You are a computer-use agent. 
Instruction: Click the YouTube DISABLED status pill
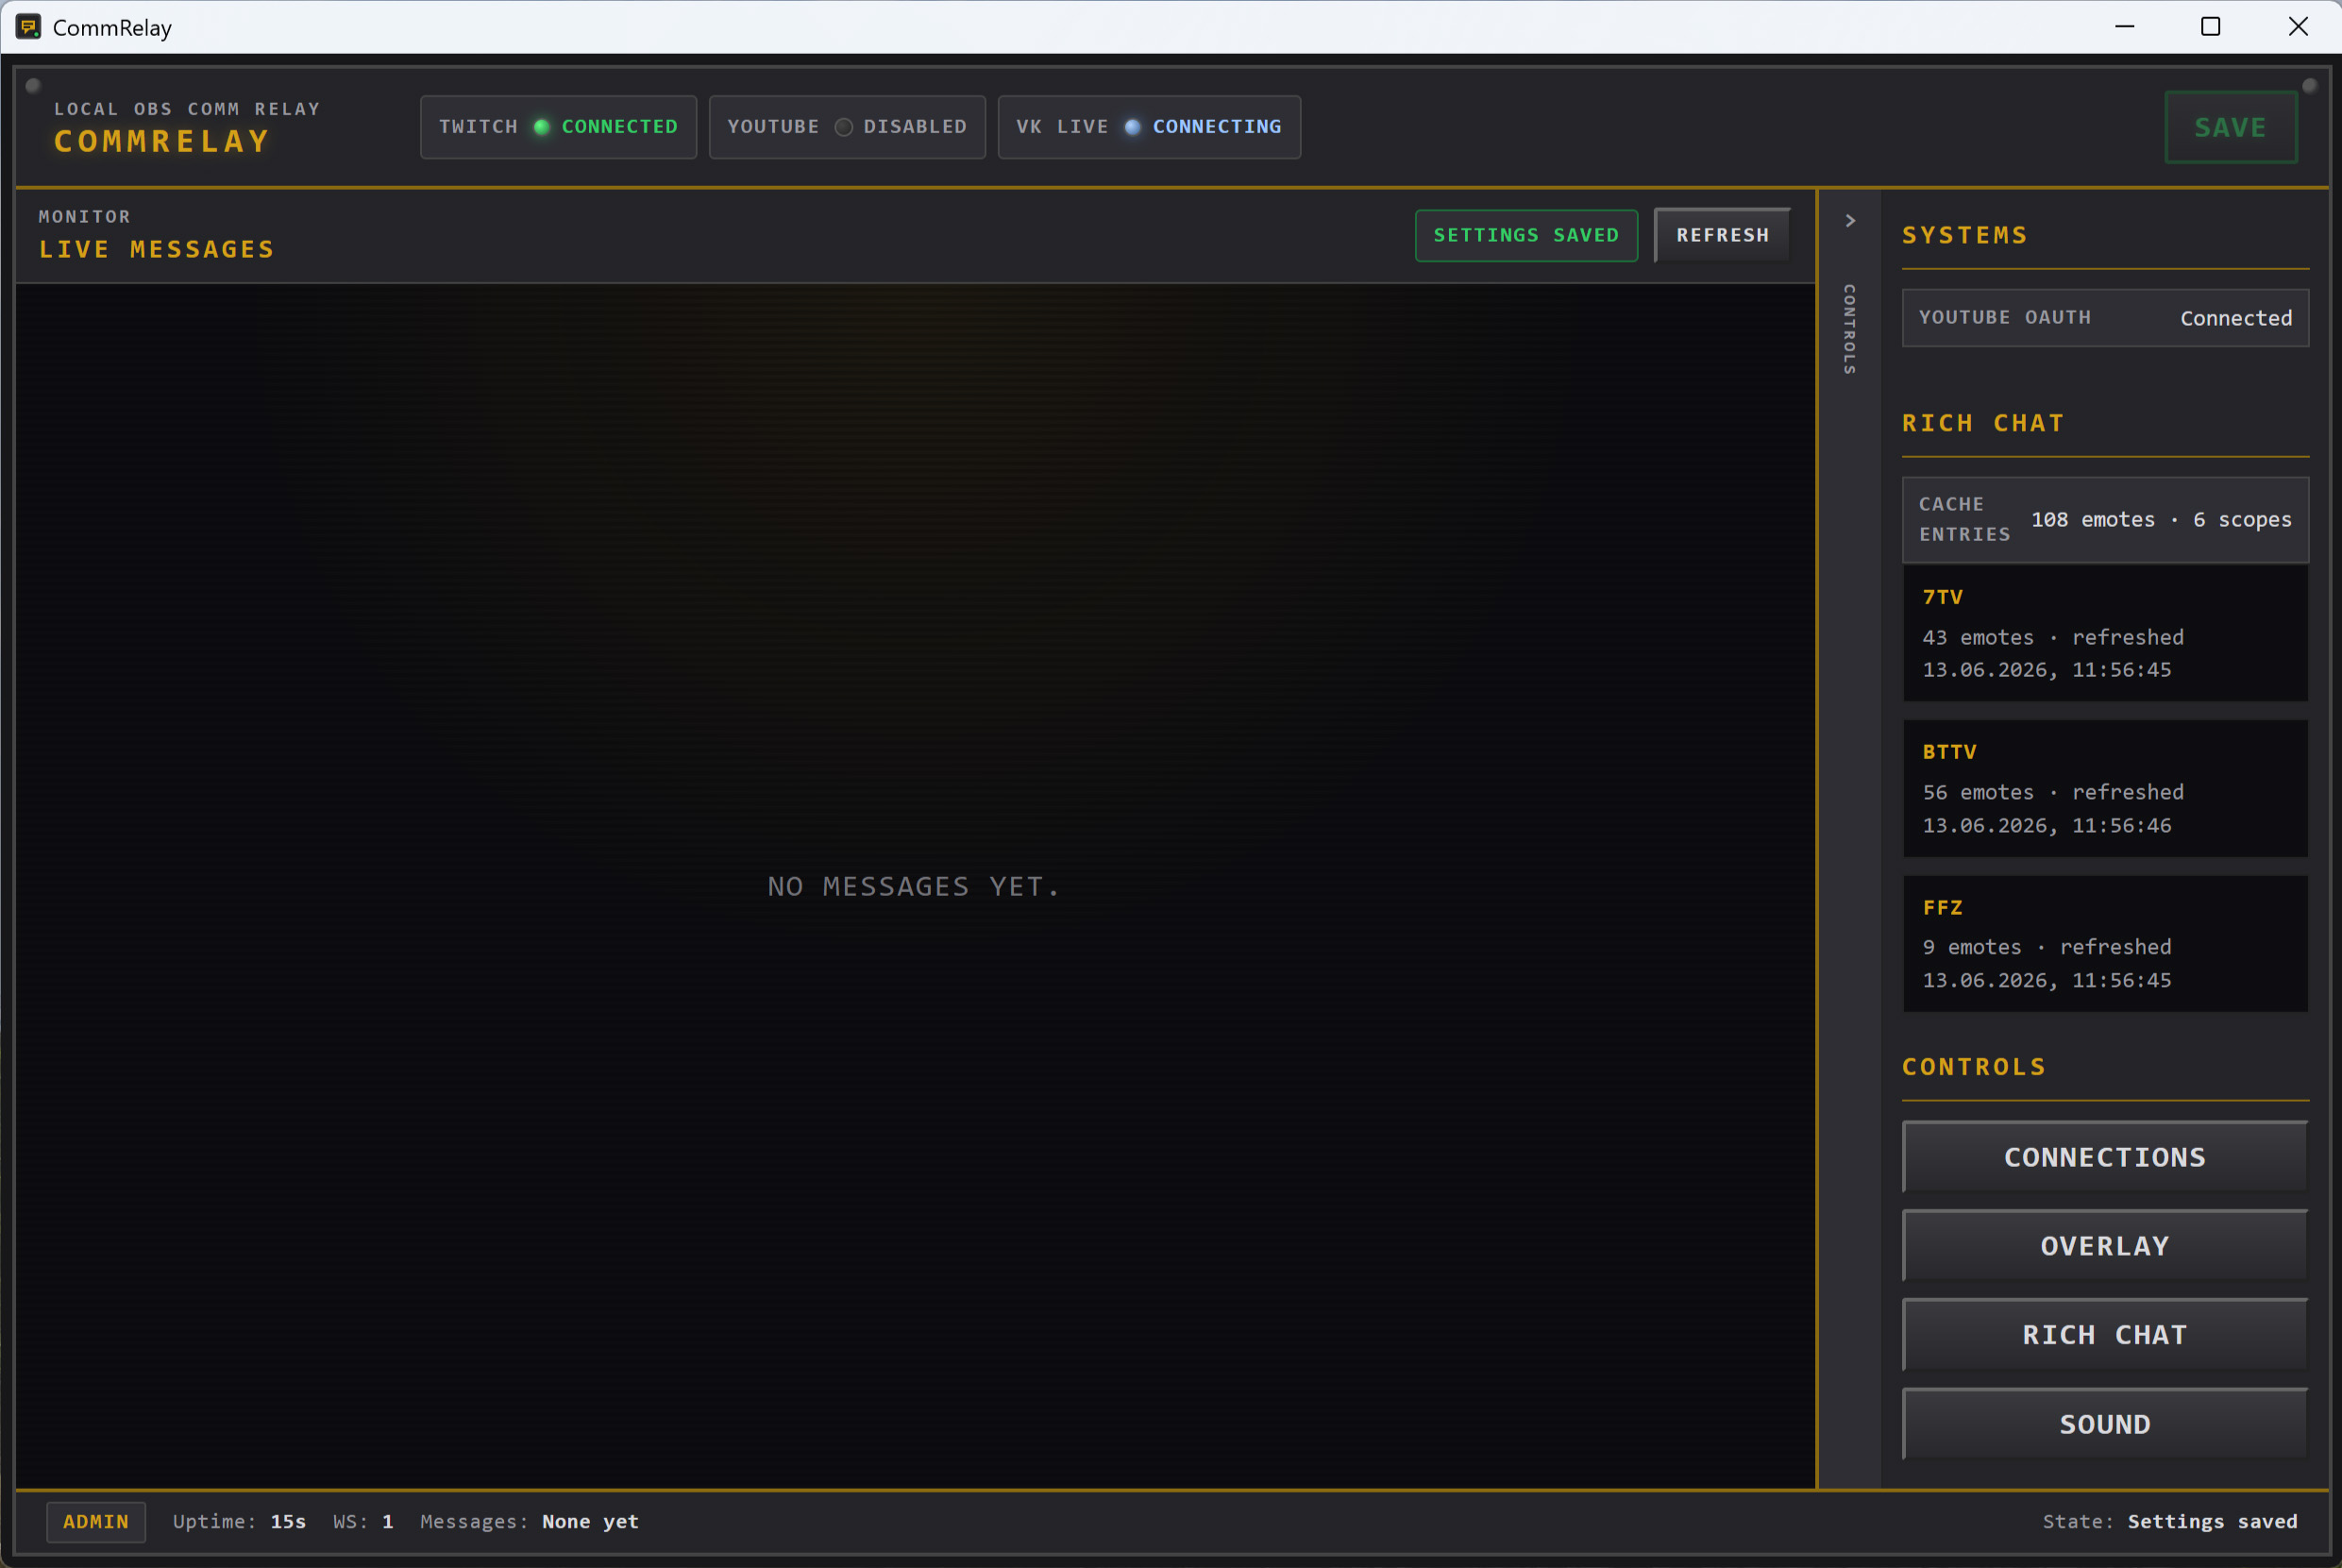click(847, 127)
